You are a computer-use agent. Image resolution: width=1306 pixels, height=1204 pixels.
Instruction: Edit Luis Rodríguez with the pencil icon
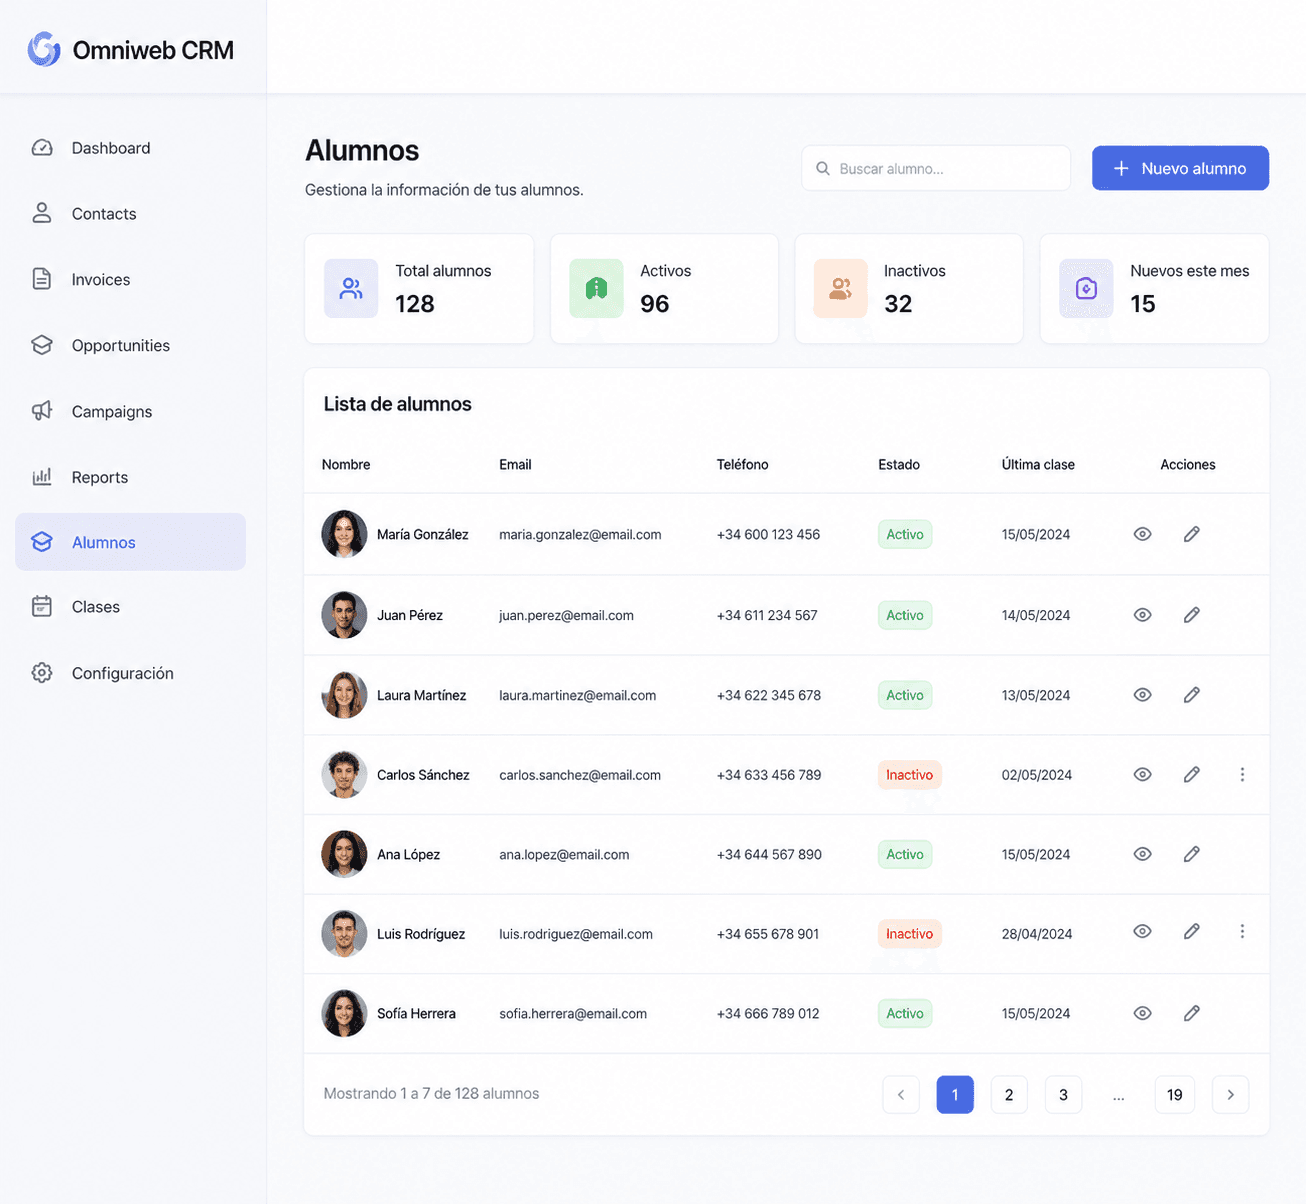coord(1191,931)
